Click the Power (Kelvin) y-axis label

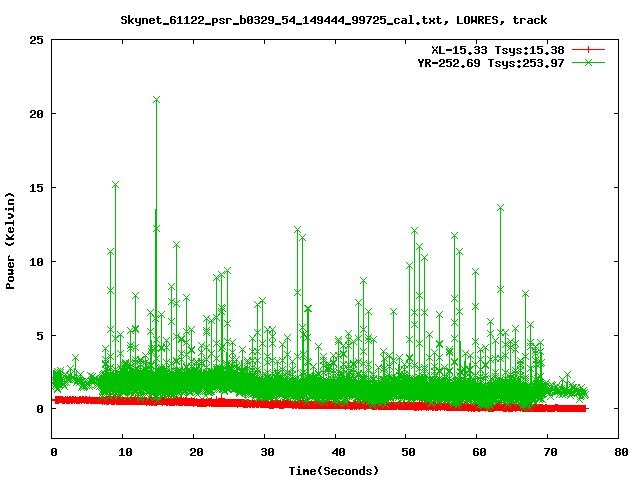pyautogui.click(x=11, y=238)
